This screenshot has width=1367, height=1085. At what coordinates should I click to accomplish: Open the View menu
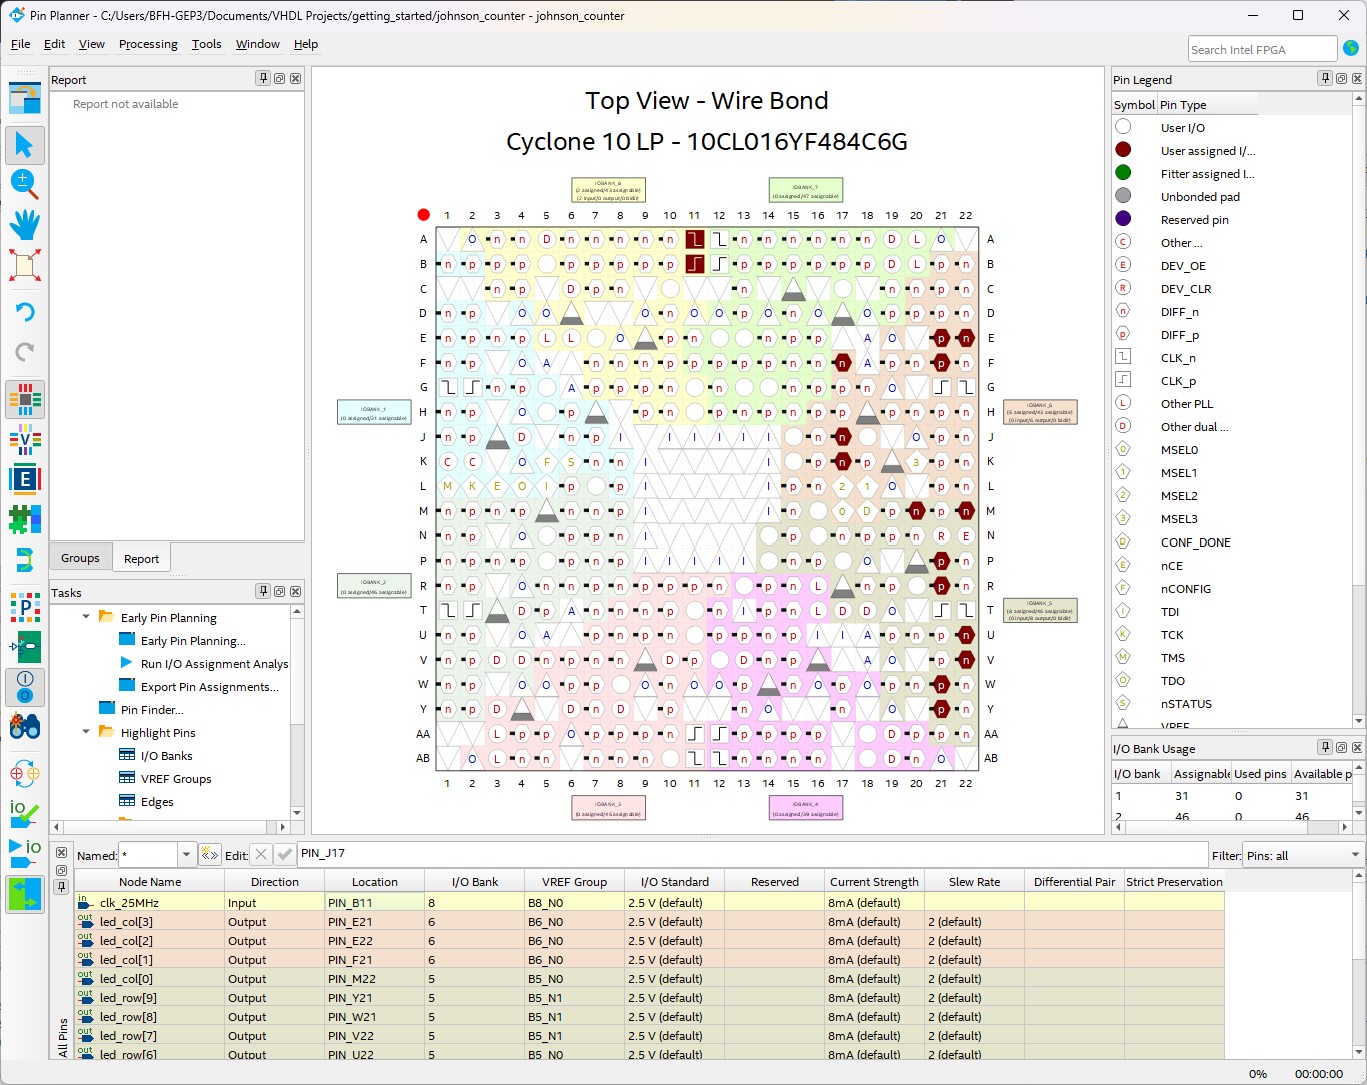click(x=92, y=44)
